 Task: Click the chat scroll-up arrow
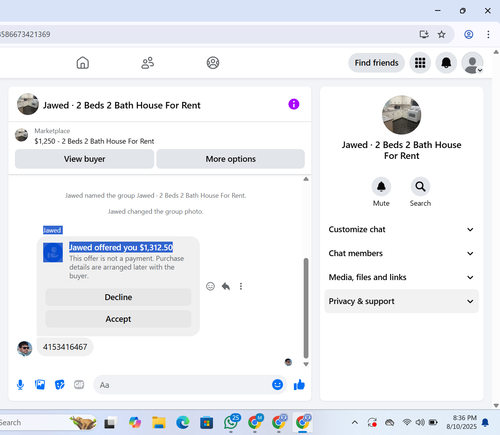click(306, 179)
